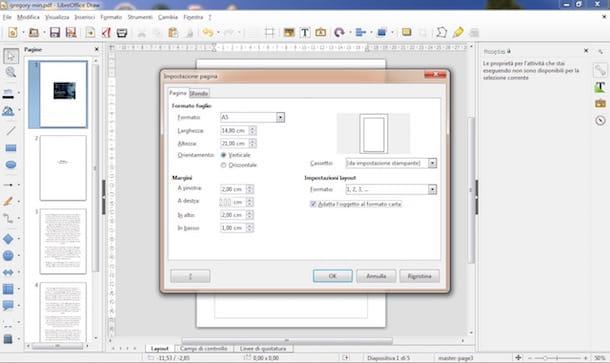Click the Larghezza width spinner
The width and height of the screenshot is (610, 363).
(x=252, y=131)
